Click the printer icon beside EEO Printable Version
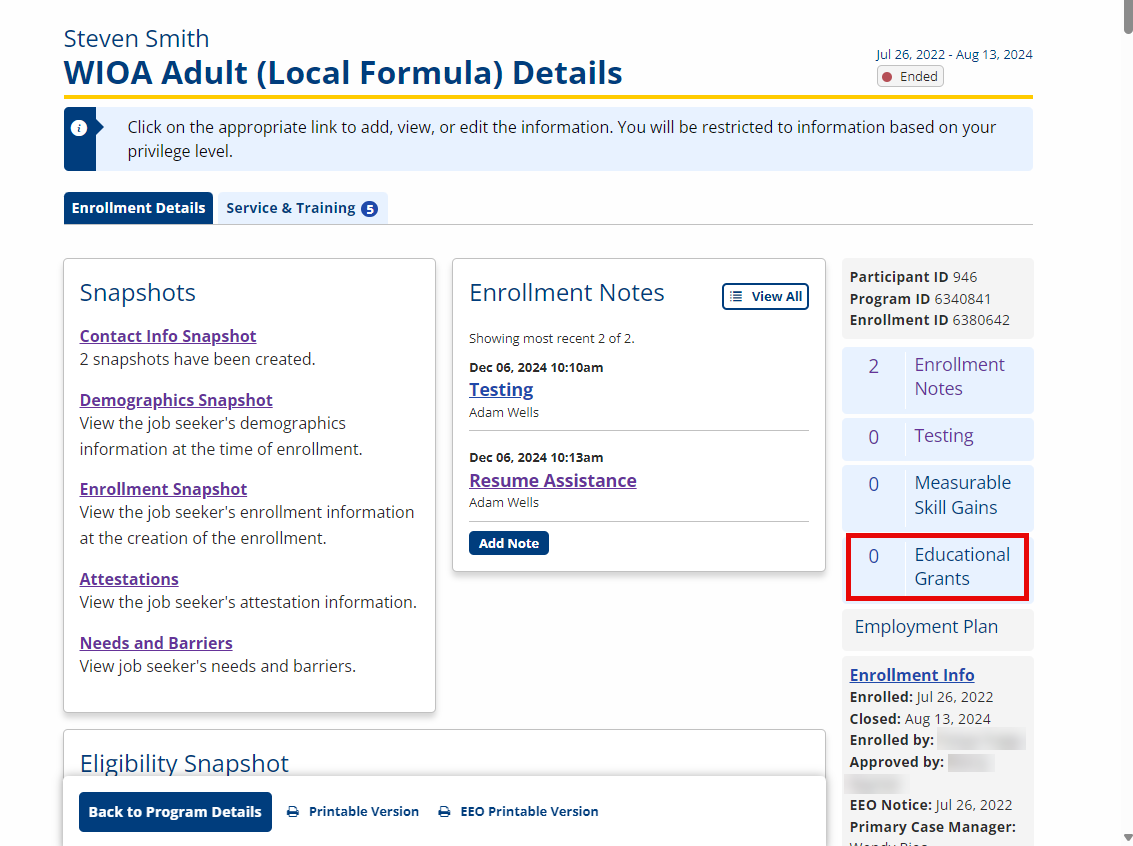The image size is (1133, 846). tap(444, 812)
